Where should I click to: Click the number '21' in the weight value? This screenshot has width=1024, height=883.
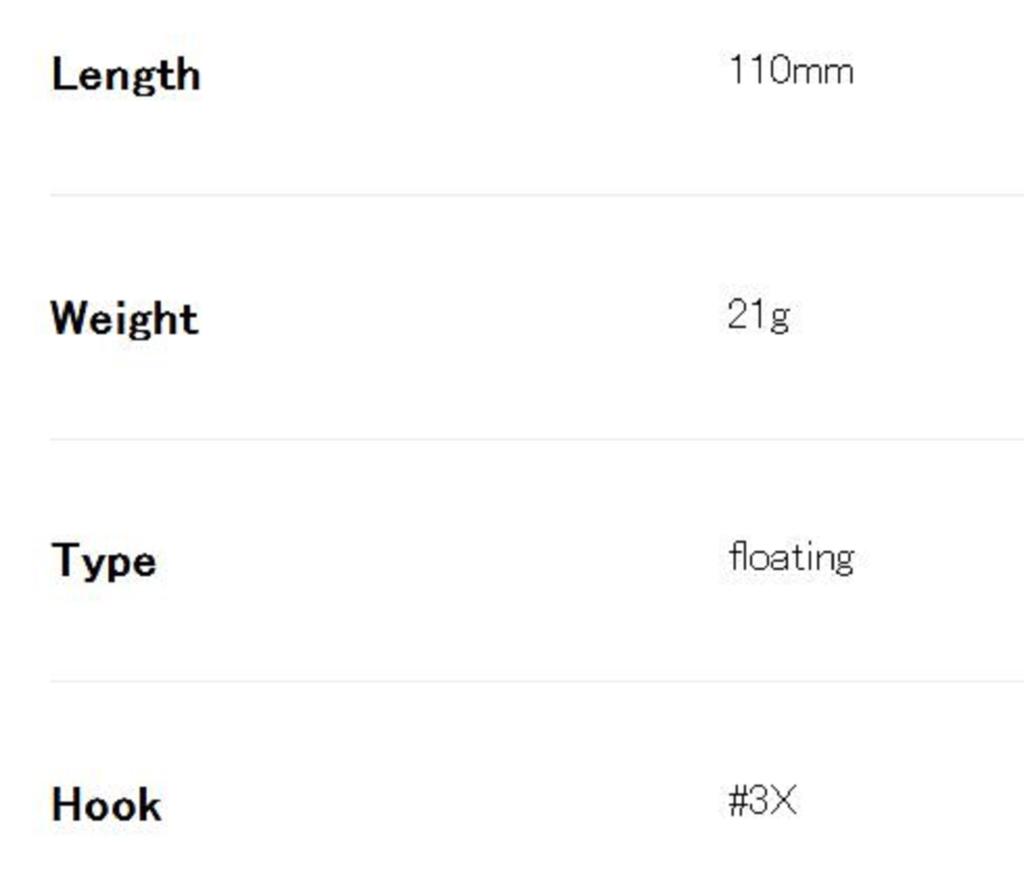click(747, 315)
